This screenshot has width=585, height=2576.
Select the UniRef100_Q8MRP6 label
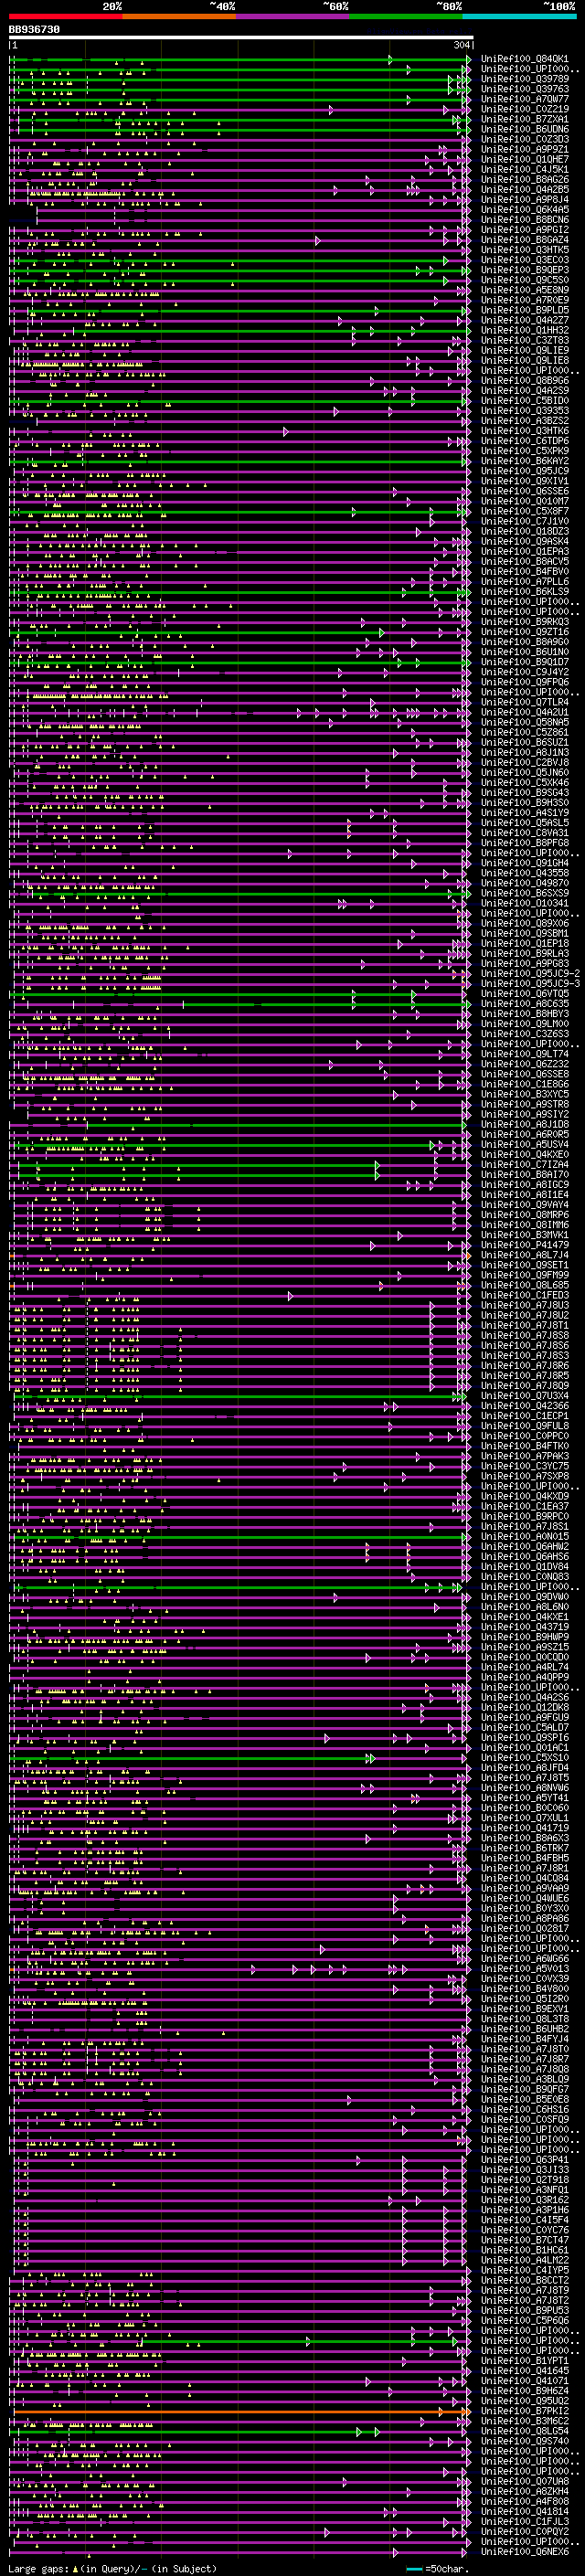(525, 1215)
